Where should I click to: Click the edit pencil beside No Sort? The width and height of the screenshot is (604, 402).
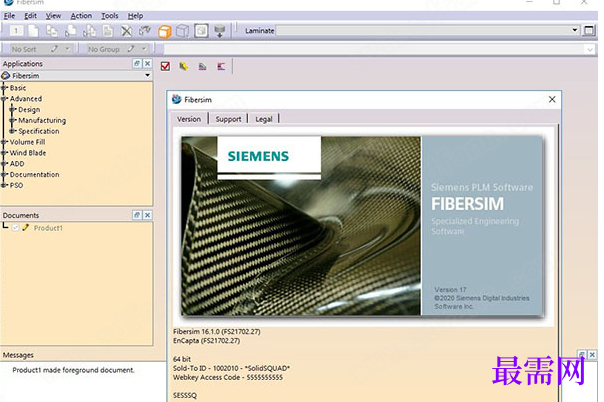[x=54, y=49]
